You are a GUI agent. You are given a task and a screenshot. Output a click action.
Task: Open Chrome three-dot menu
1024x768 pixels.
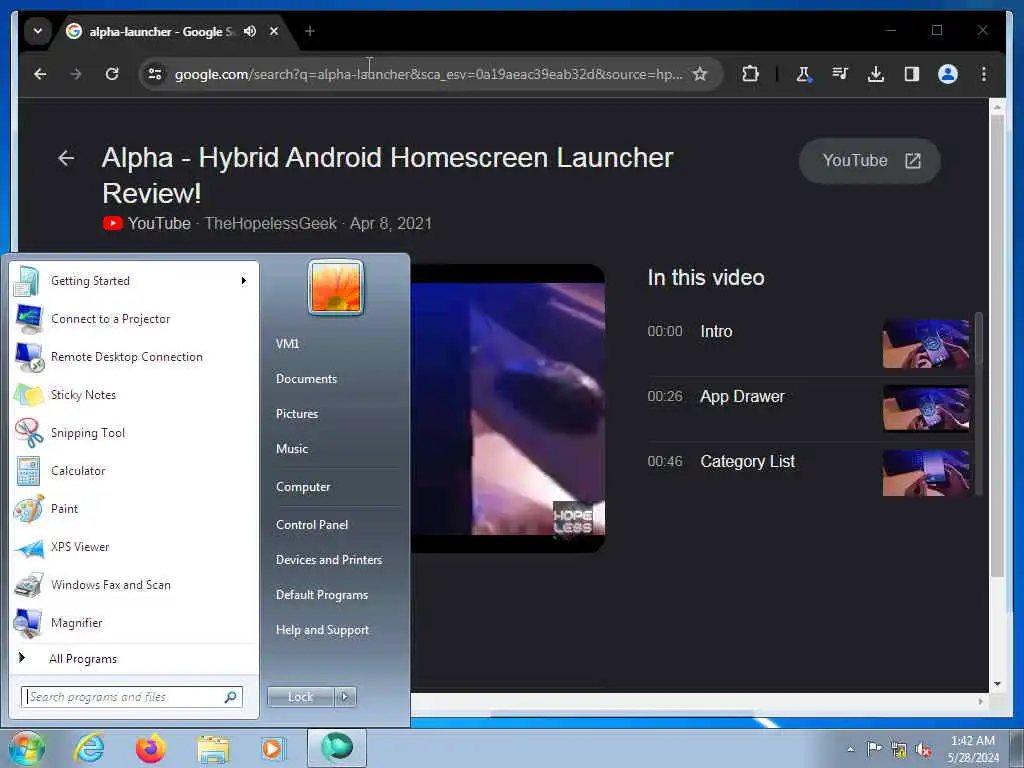984,74
